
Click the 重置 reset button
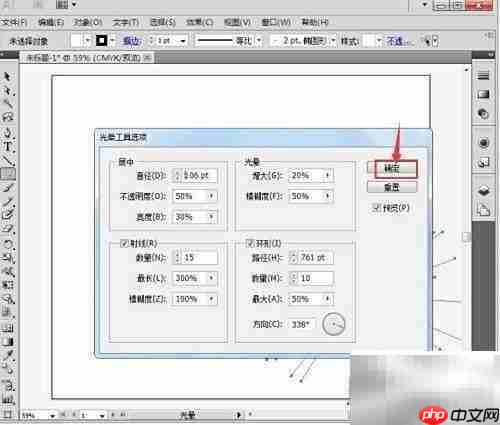tap(392, 187)
